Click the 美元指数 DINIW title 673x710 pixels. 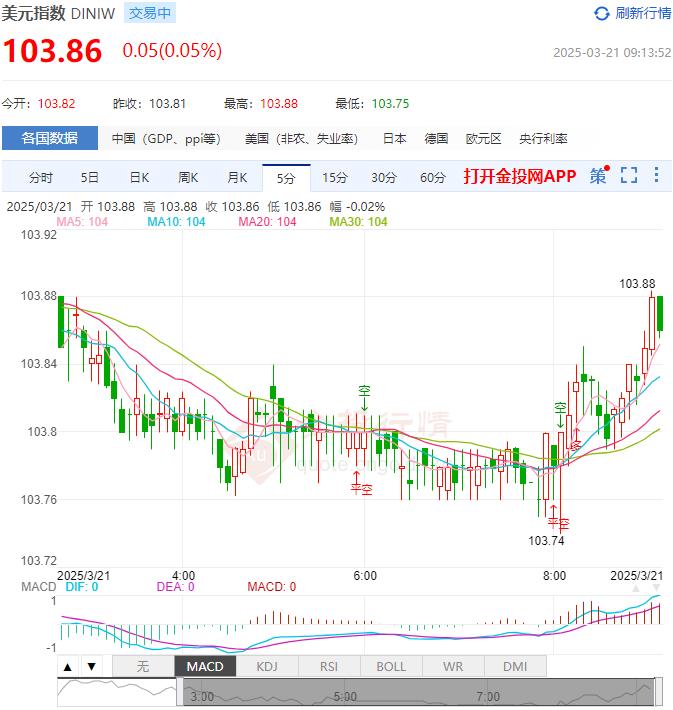click(x=58, y=14)
